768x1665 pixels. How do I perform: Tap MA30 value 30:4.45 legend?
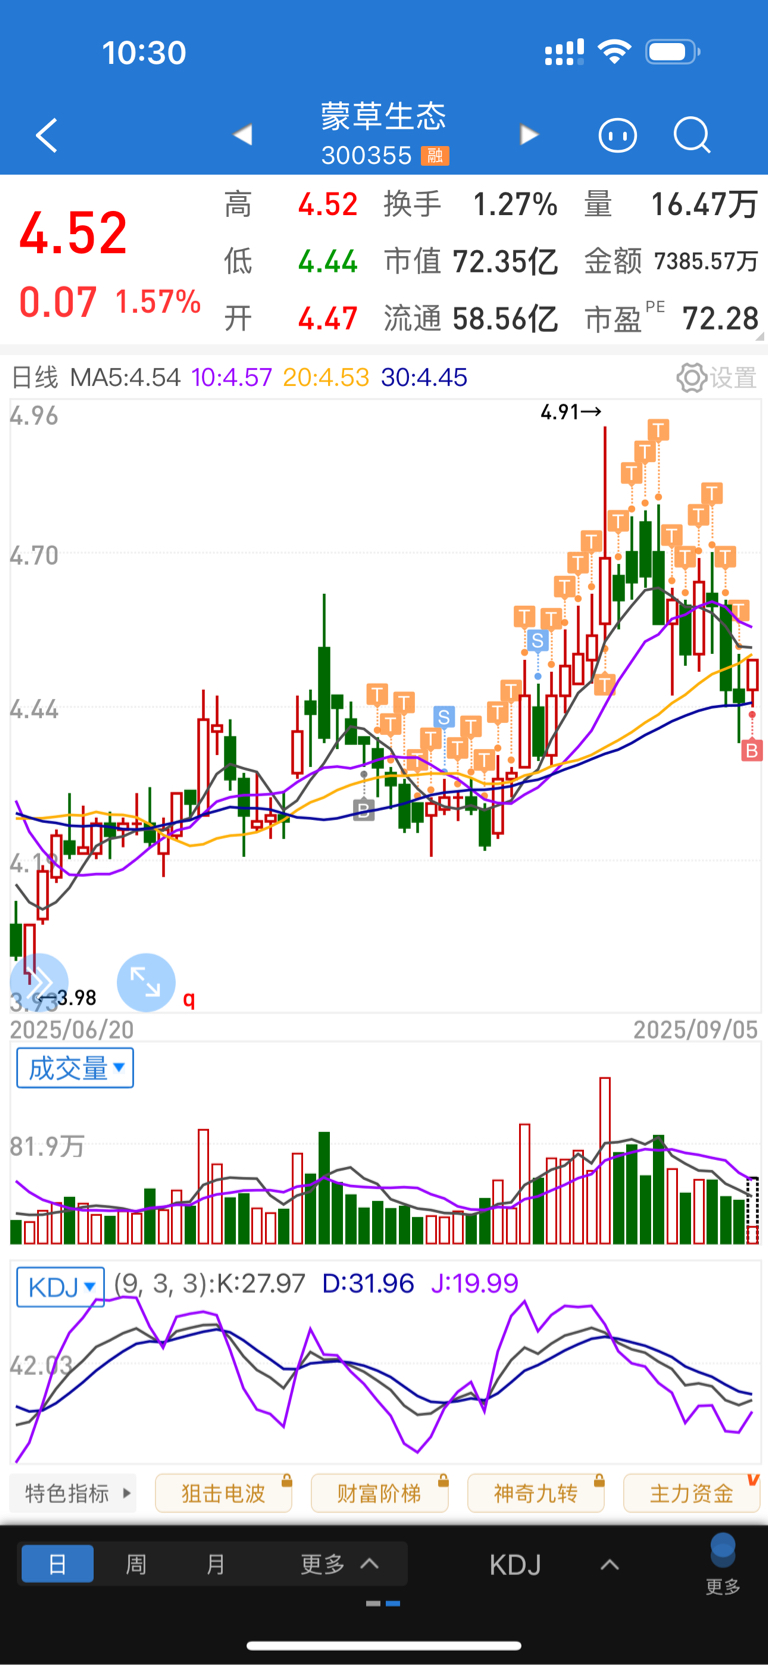pyautogui.click(x=424, y=378)
